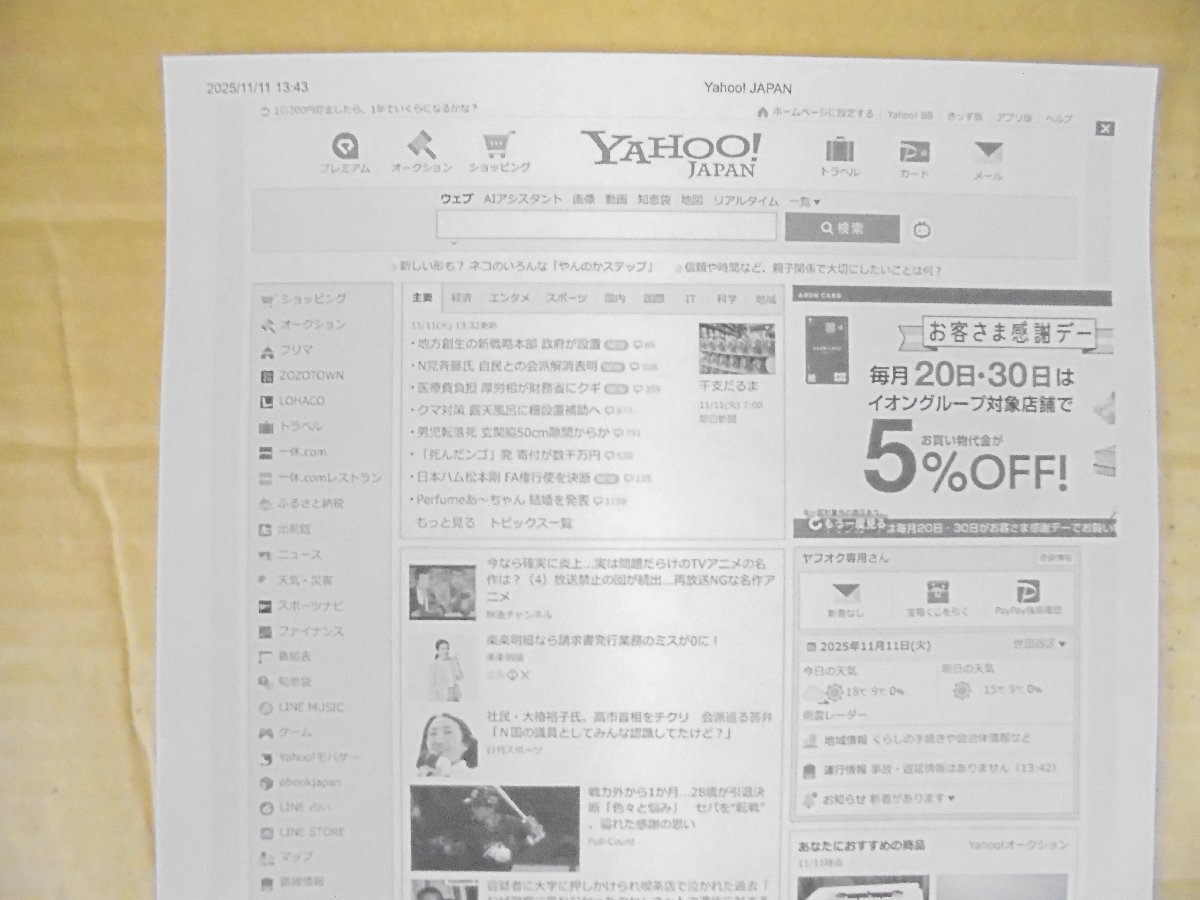Open headline 医療費負担 厚労相が財務省にクギ
1200x900 pixels.
509,388
